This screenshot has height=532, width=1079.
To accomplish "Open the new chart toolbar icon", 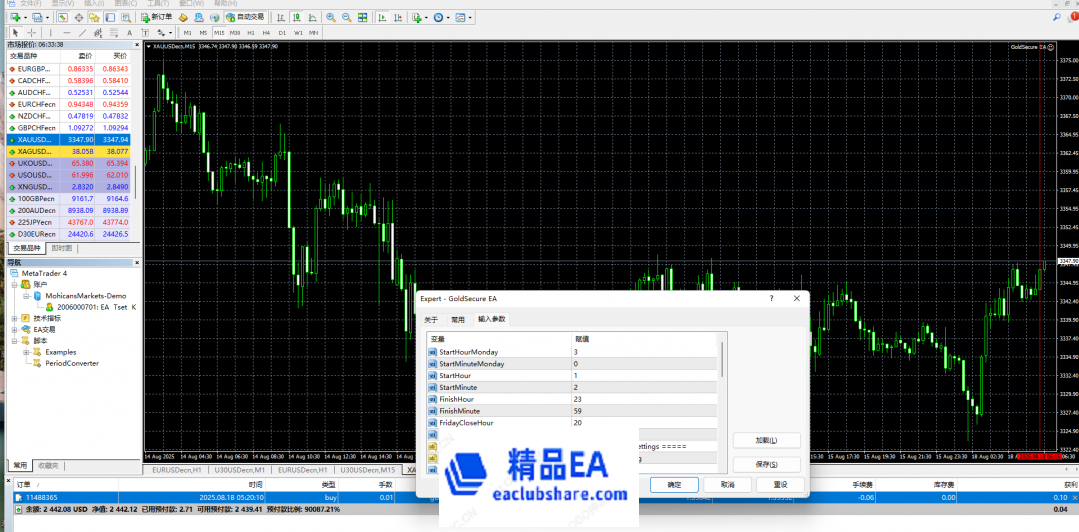I will point(14,17).
